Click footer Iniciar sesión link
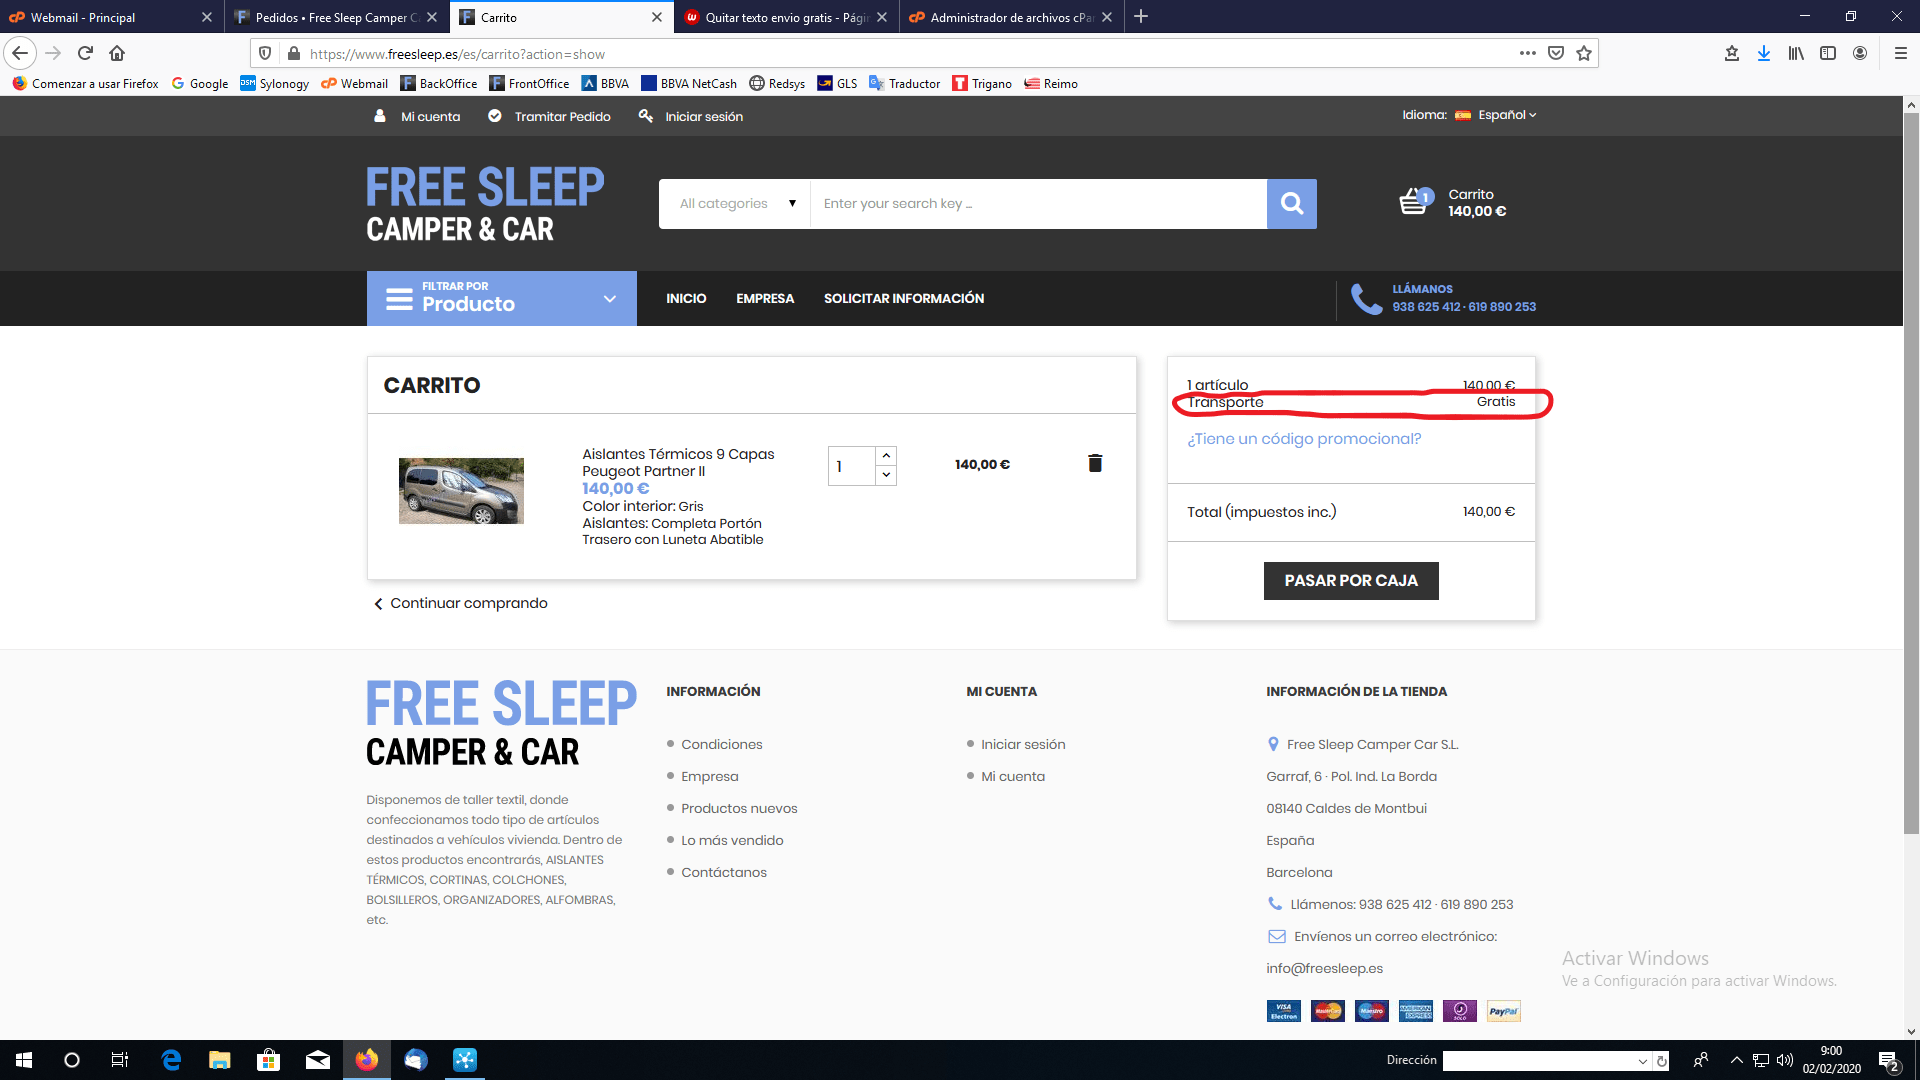Viewport: 1920px width, 1080px height. pos(1023,744)
